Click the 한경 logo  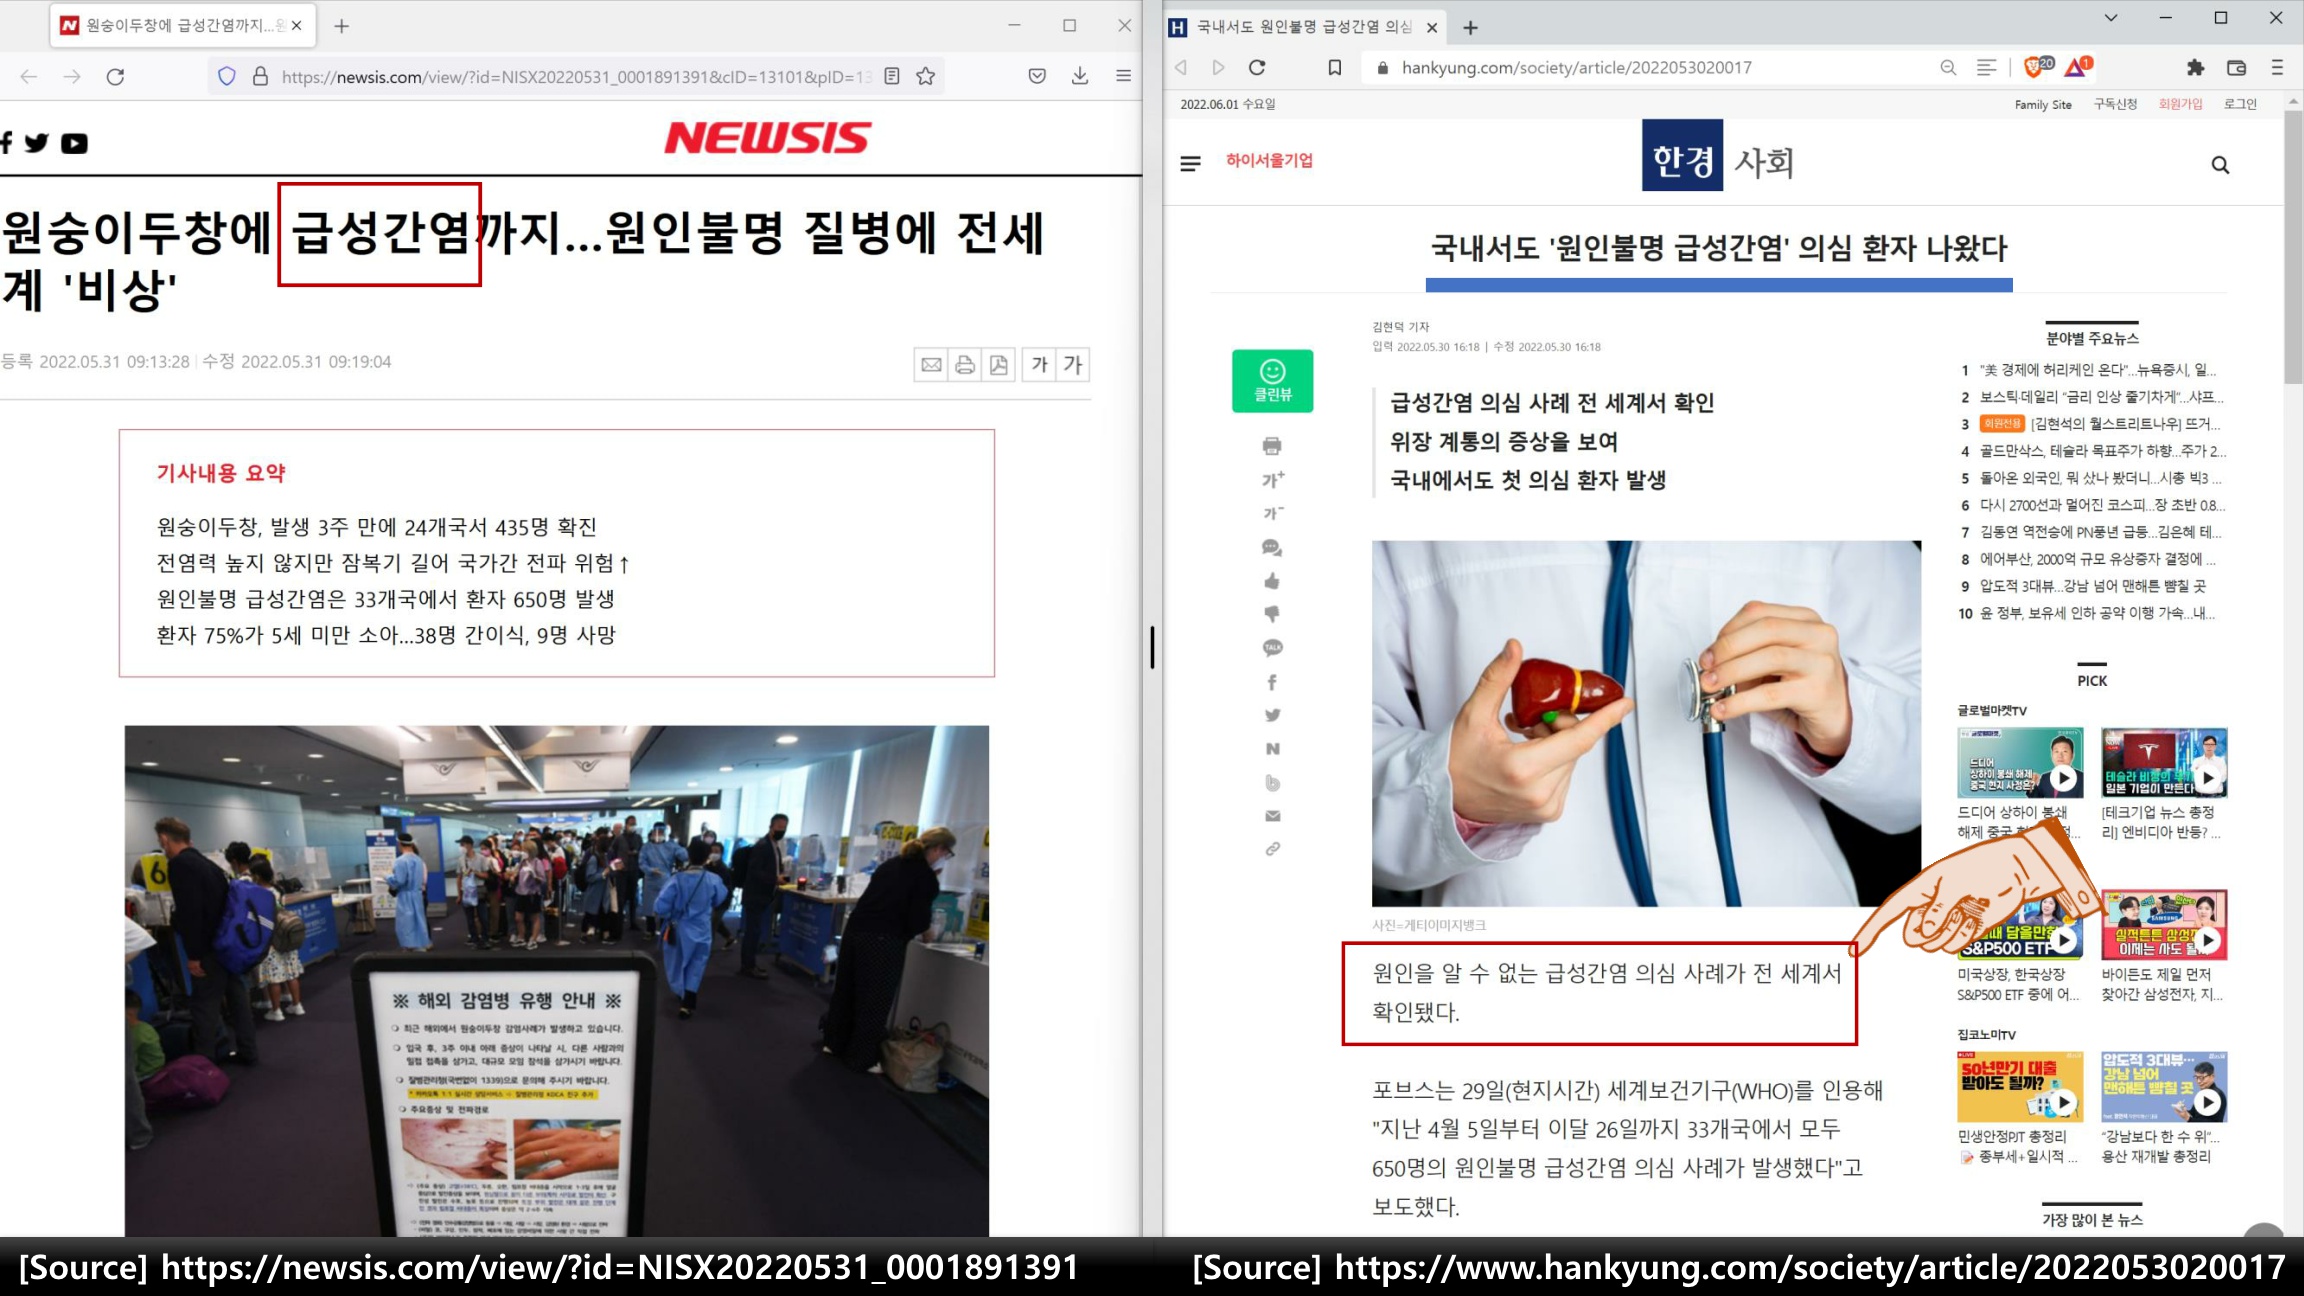pyautogui.click(x=1682, y=156)
